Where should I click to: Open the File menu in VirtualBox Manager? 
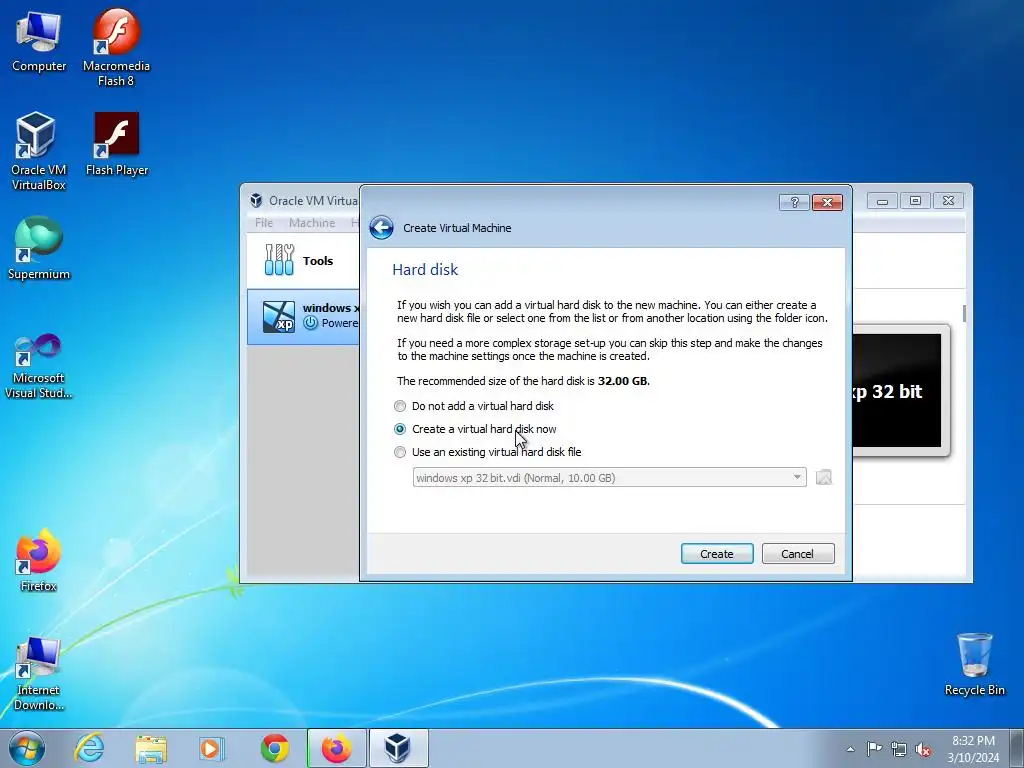pos(264,223)
